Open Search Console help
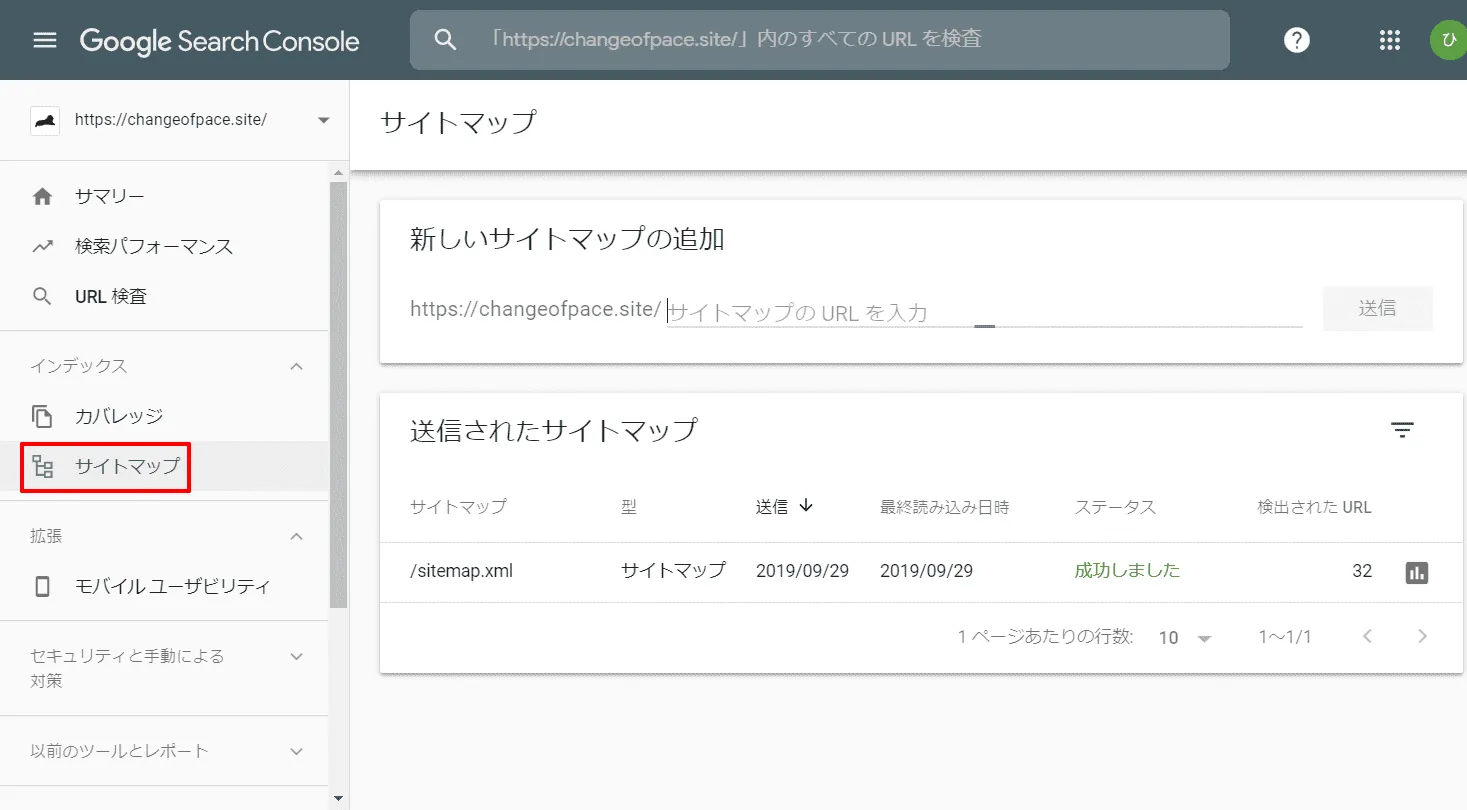The height and width of the screenshot is (810, 1467). click(1296, 40)
